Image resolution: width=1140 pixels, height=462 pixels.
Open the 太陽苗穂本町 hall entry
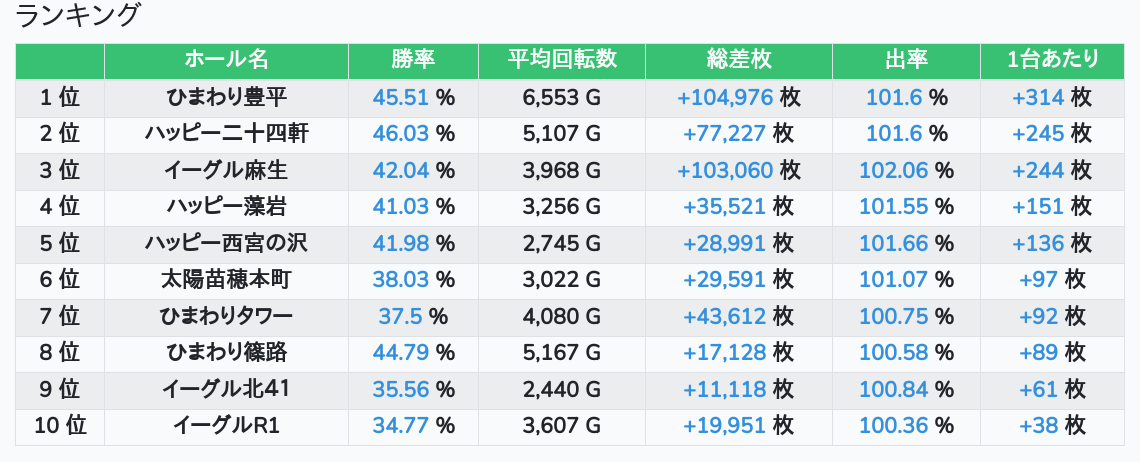[x=226, y=280]
